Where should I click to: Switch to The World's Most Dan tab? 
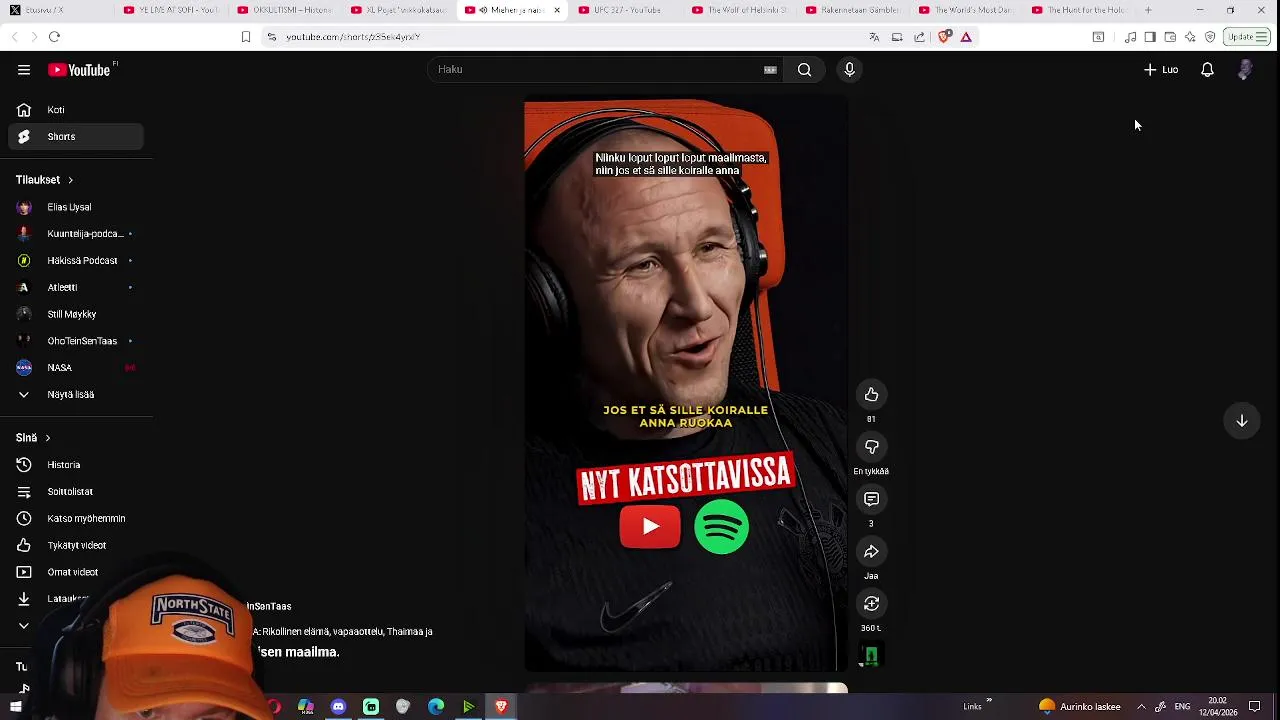966,10
